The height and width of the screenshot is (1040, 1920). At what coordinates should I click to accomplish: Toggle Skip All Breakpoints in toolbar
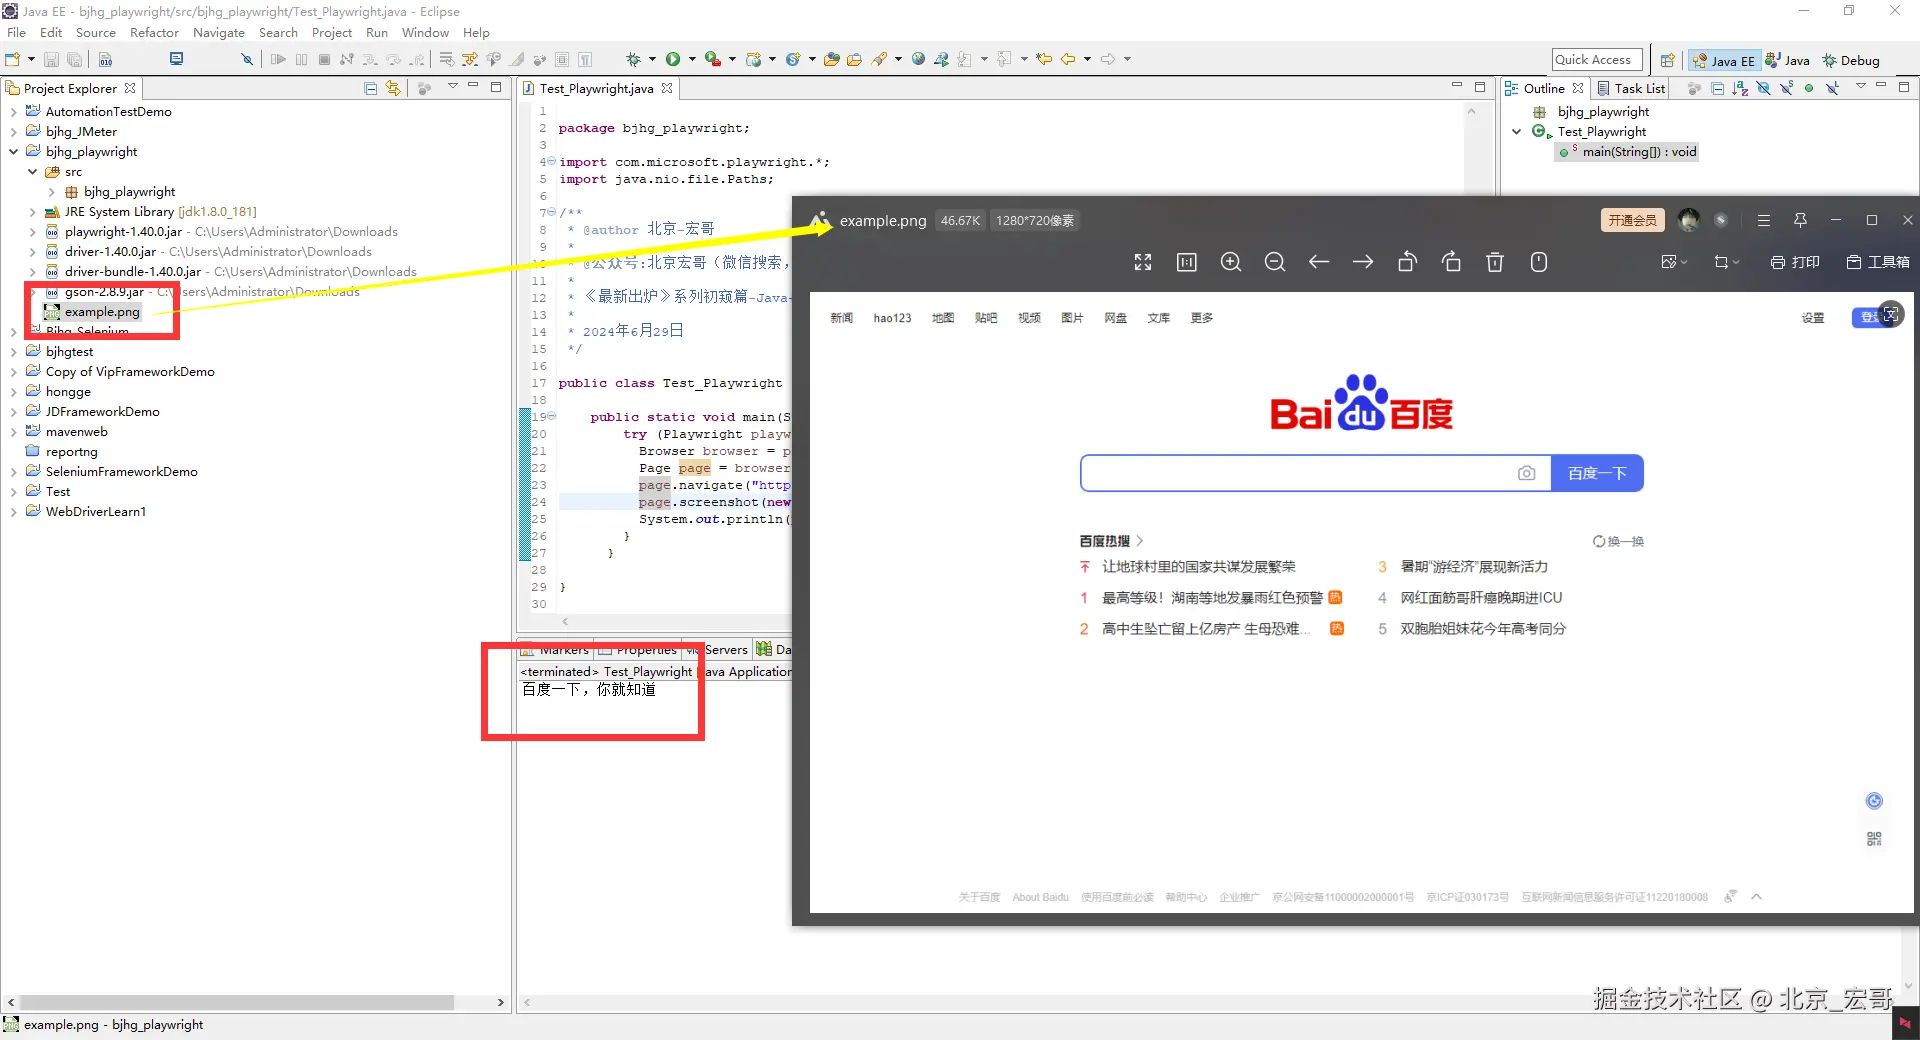[247, 60]
